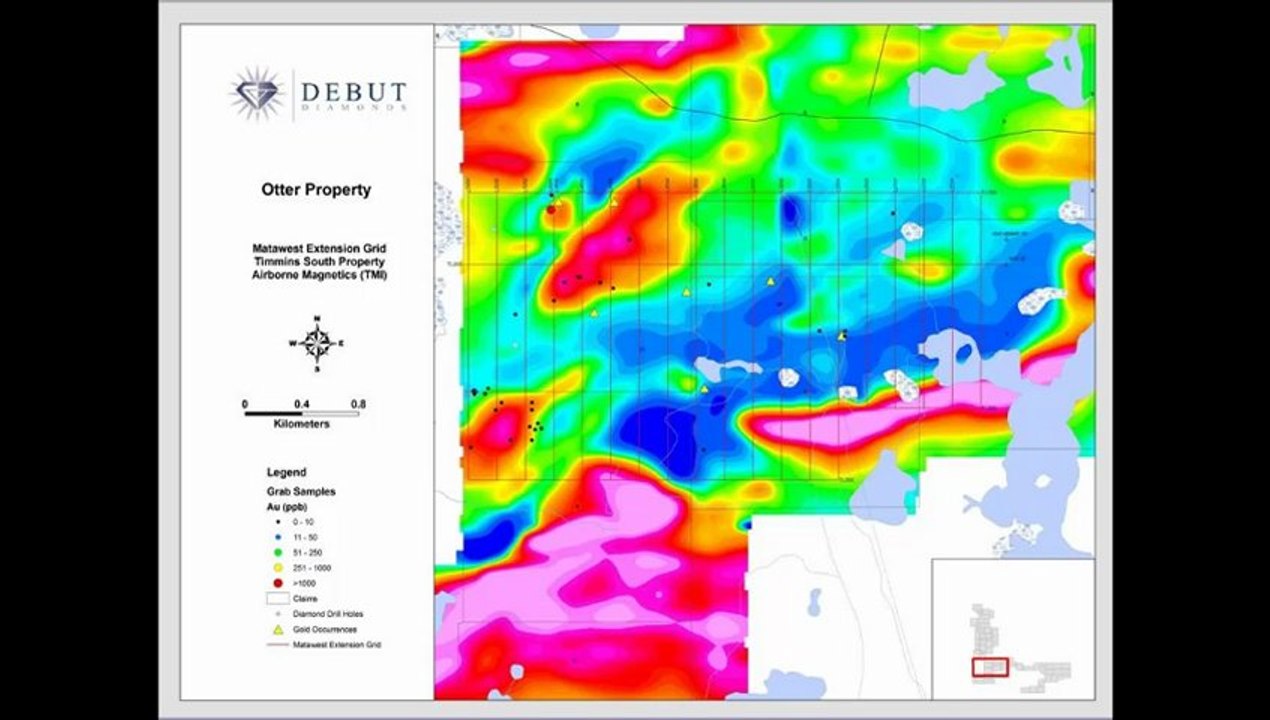1270x720 pixels.
Task: Click the Debut Diamonds gem logo
Action: click(x=256, y=94)
